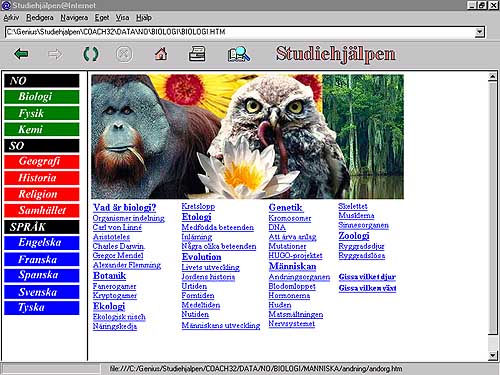
Task: Click the address path input field
Action: (240, 32)
